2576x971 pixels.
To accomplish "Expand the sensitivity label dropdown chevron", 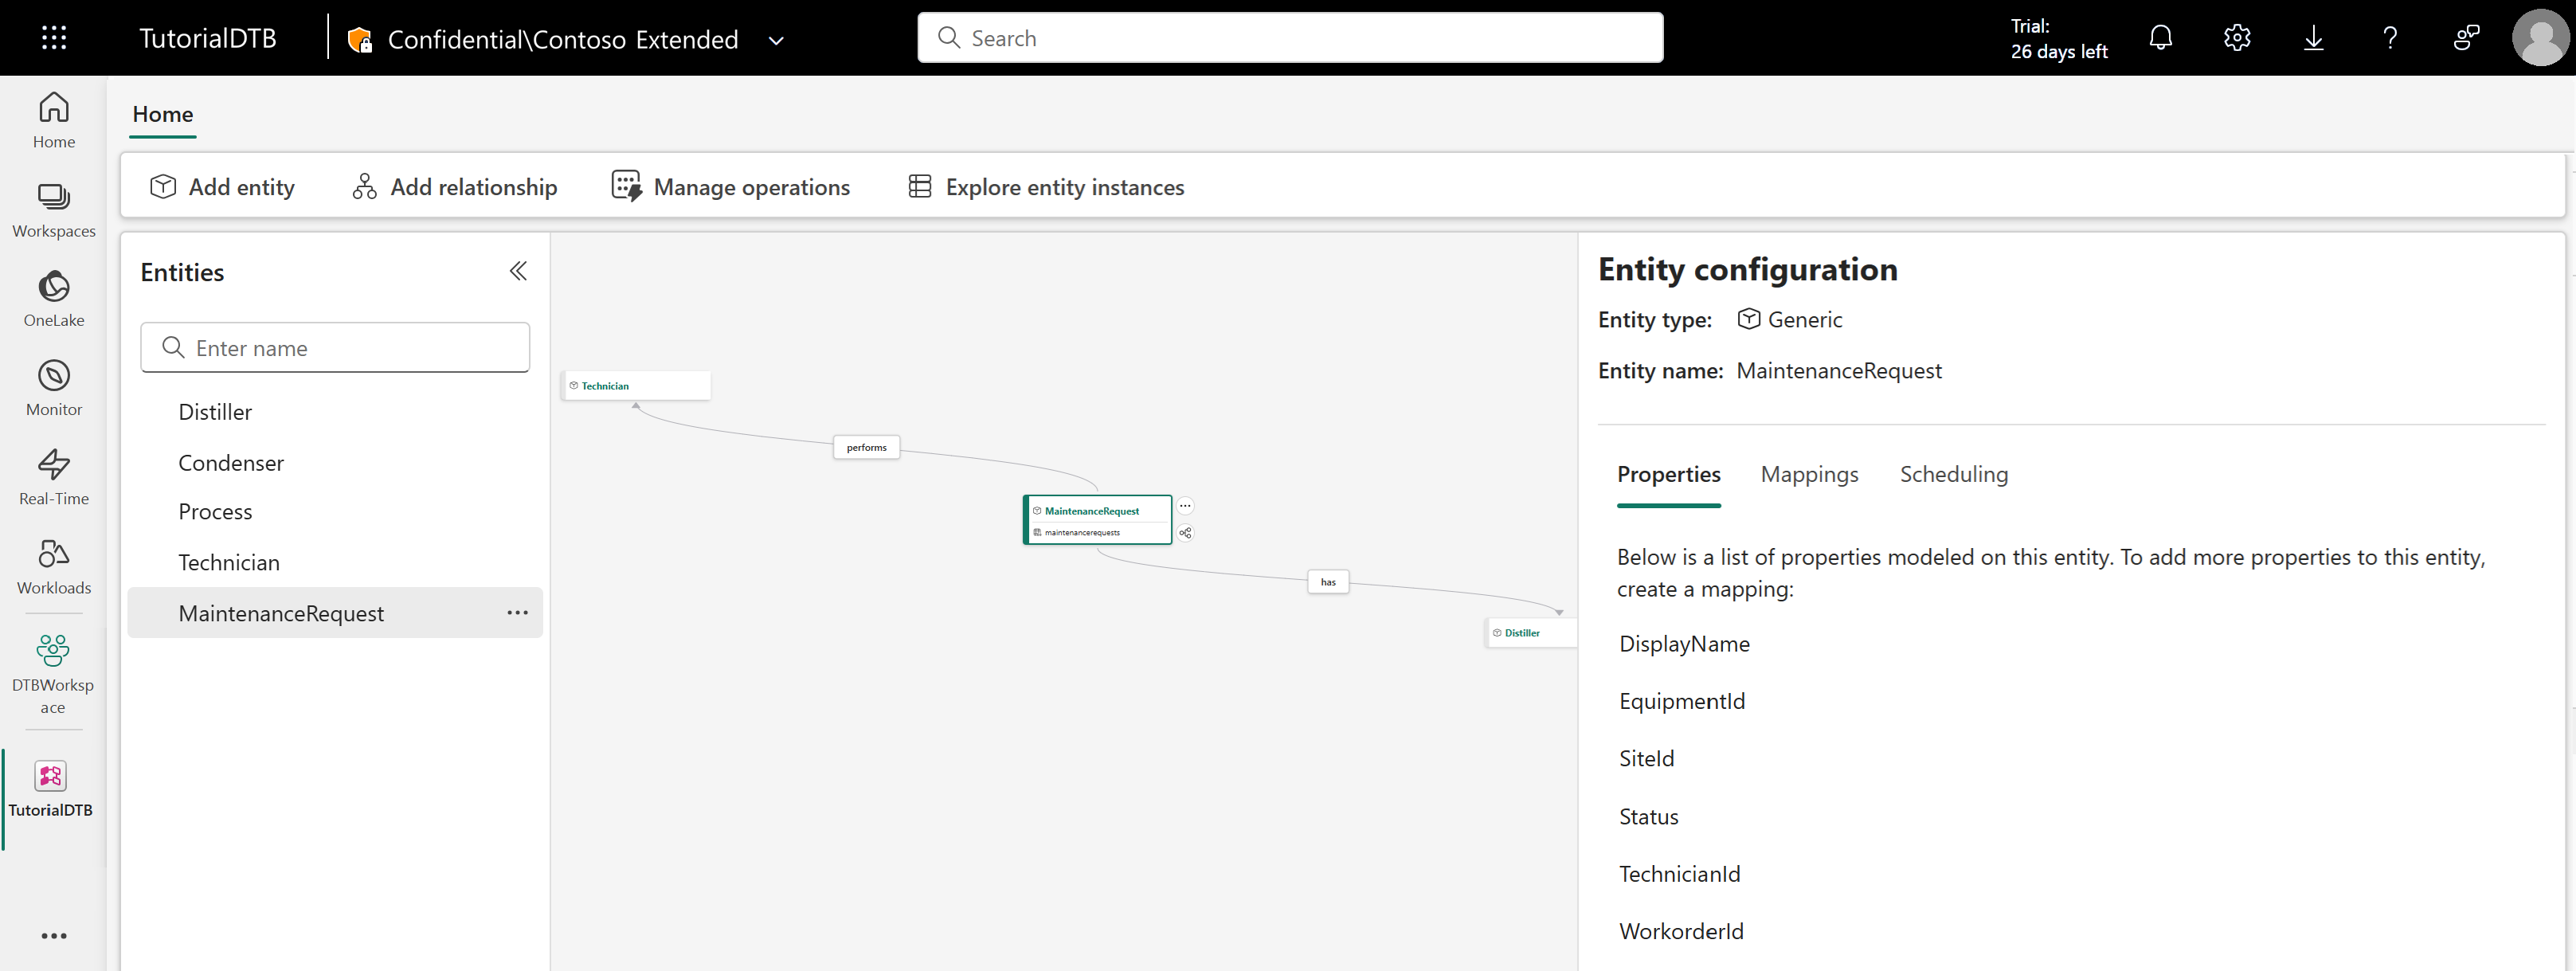I will pos(776,41).
